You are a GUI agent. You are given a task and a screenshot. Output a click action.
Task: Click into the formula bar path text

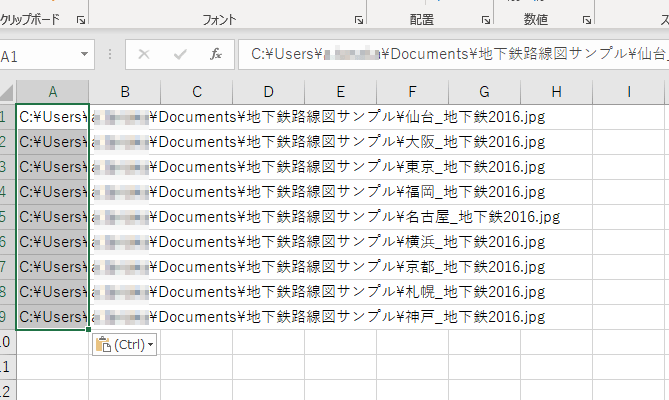point(450,56)
